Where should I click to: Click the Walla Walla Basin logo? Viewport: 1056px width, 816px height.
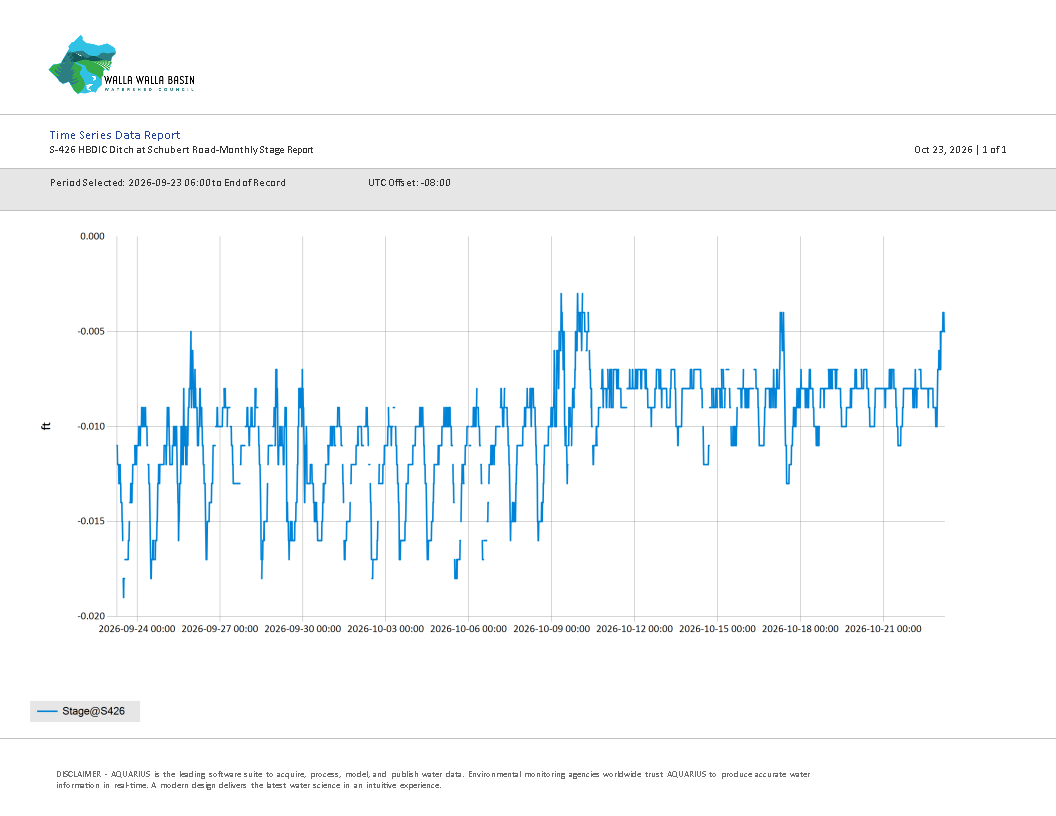(122, 65)
